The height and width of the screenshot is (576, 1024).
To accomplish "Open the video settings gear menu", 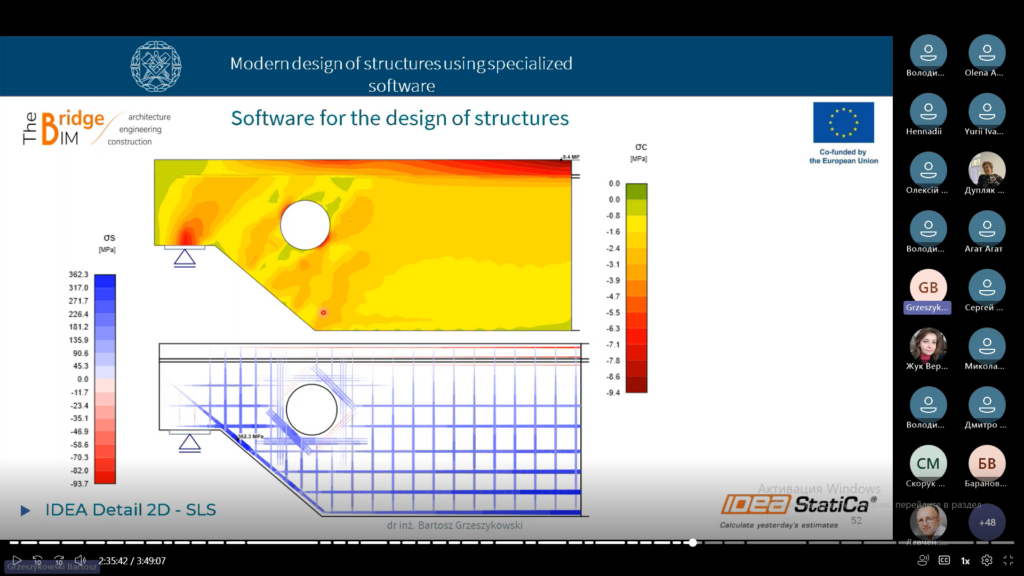I will [x=987, y=561].
